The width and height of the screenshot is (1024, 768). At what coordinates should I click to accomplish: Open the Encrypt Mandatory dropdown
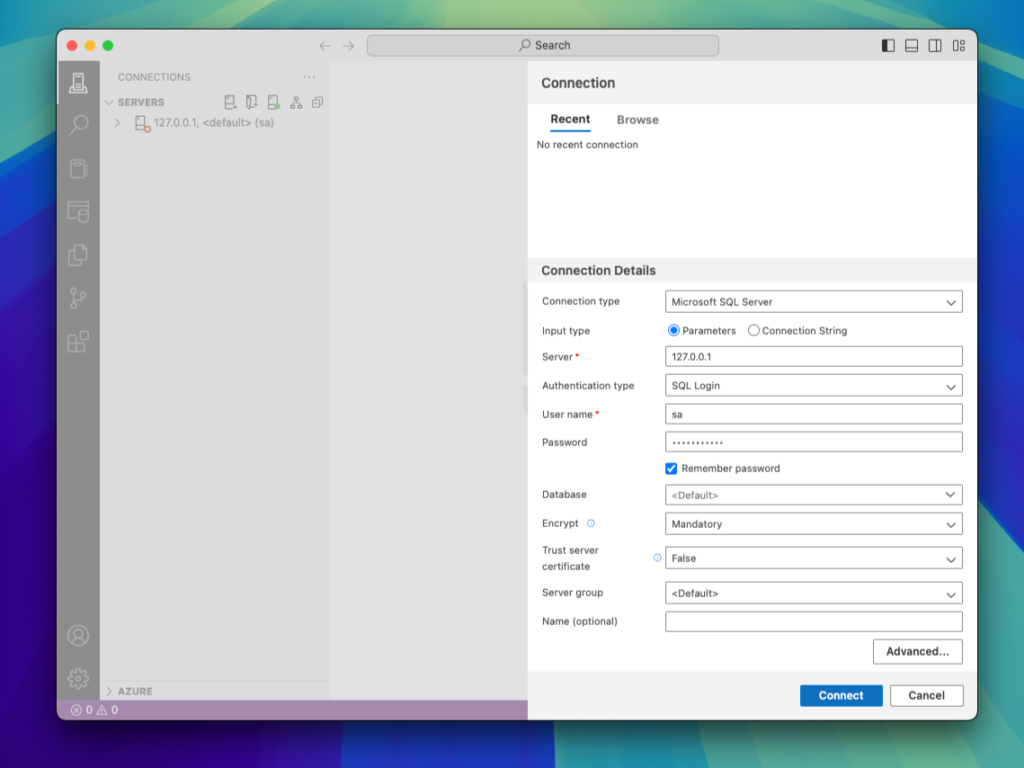click(x=813, y=524)
